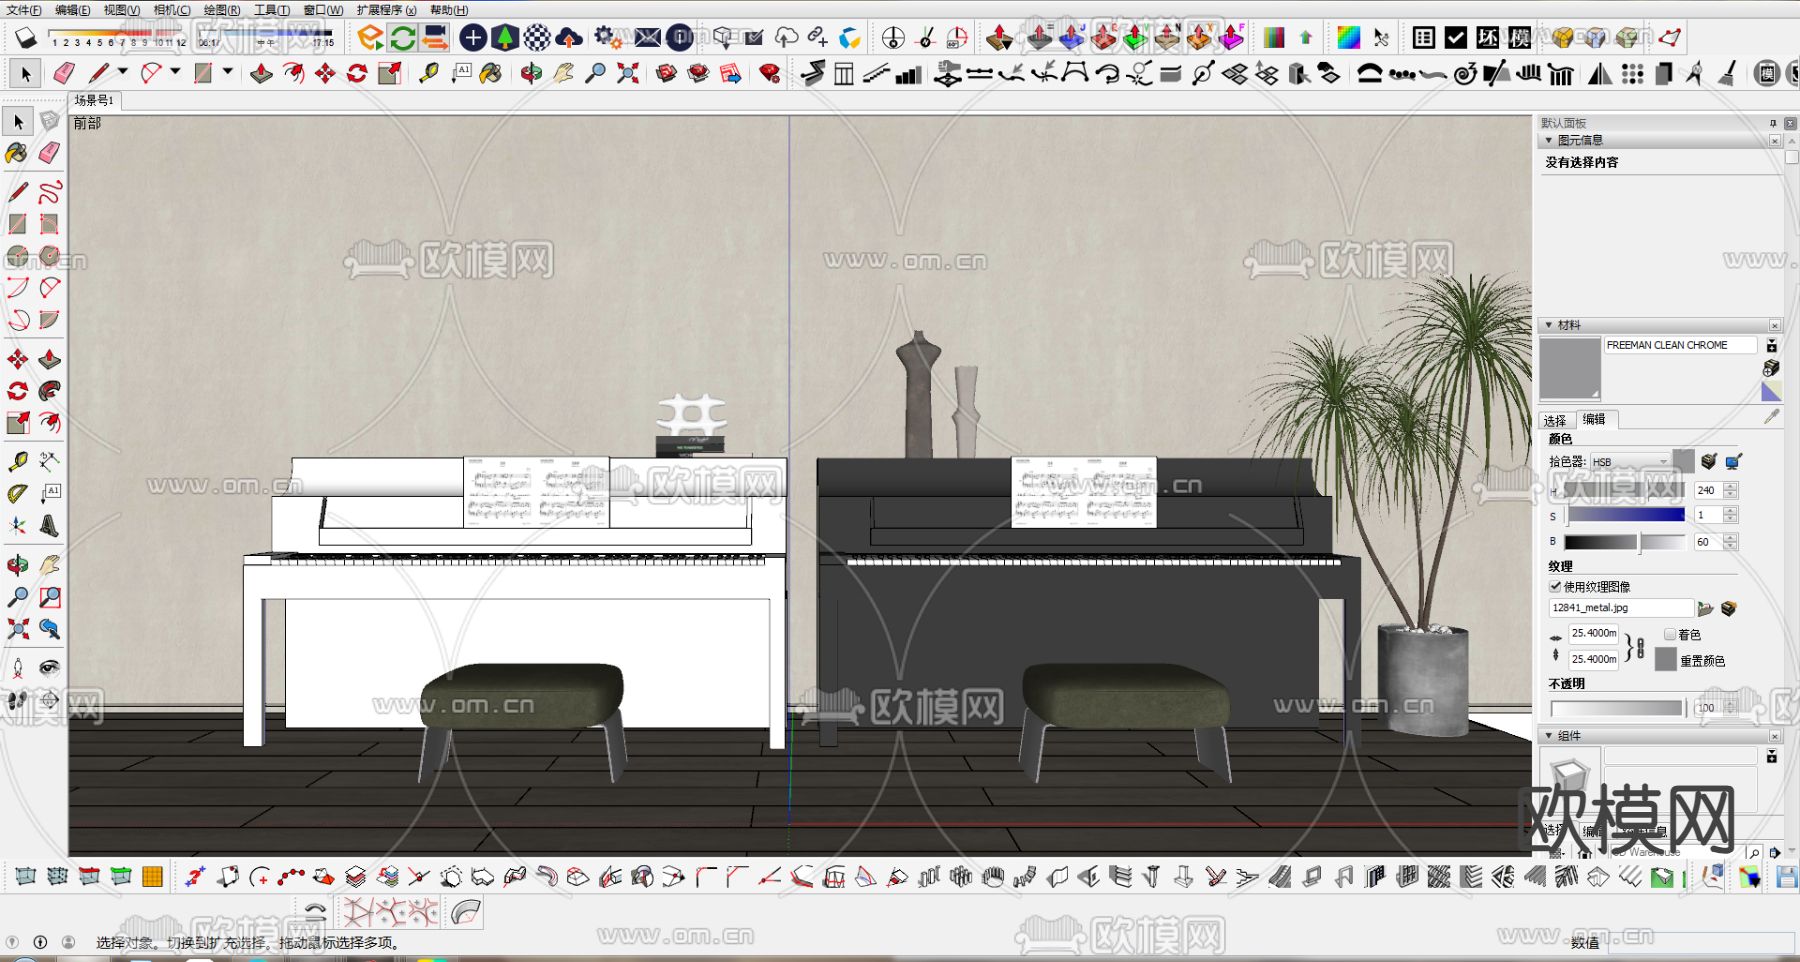This screenshot has height=962, width=1800.
Task: Browse for texture image file
Action: [1706, 608]
